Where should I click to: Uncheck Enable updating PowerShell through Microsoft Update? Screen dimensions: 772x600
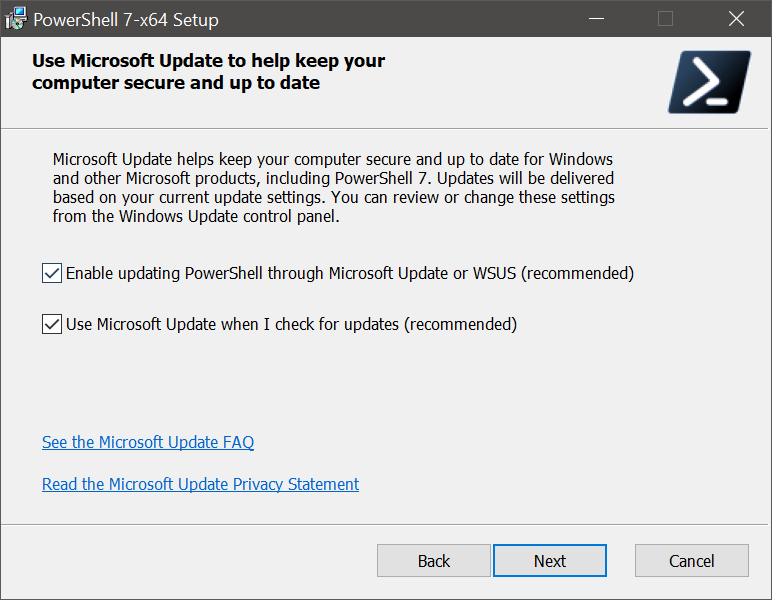click(52, 273)
